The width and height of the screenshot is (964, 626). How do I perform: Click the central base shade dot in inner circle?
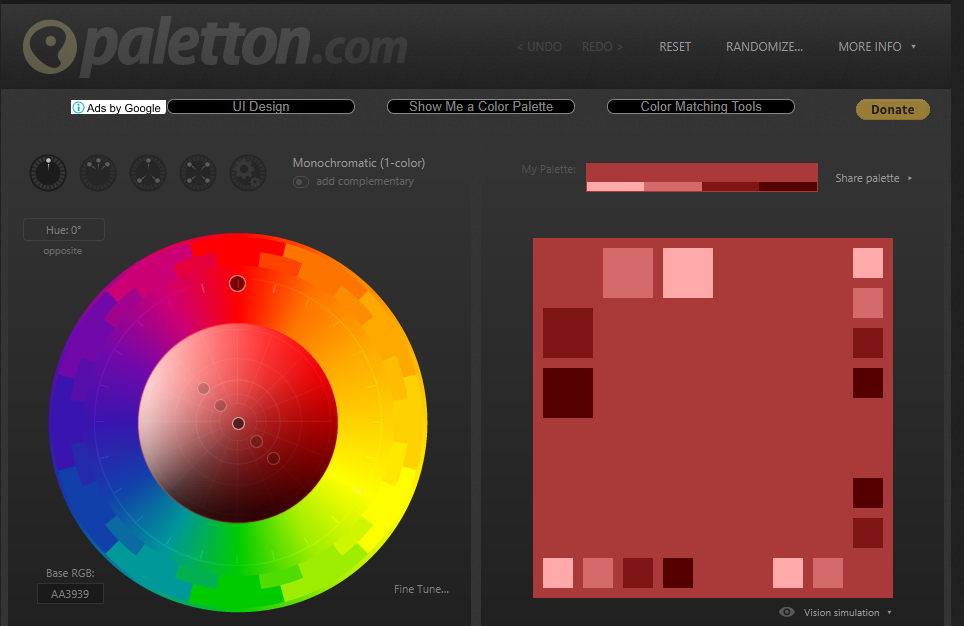click(x=239, y=423)
